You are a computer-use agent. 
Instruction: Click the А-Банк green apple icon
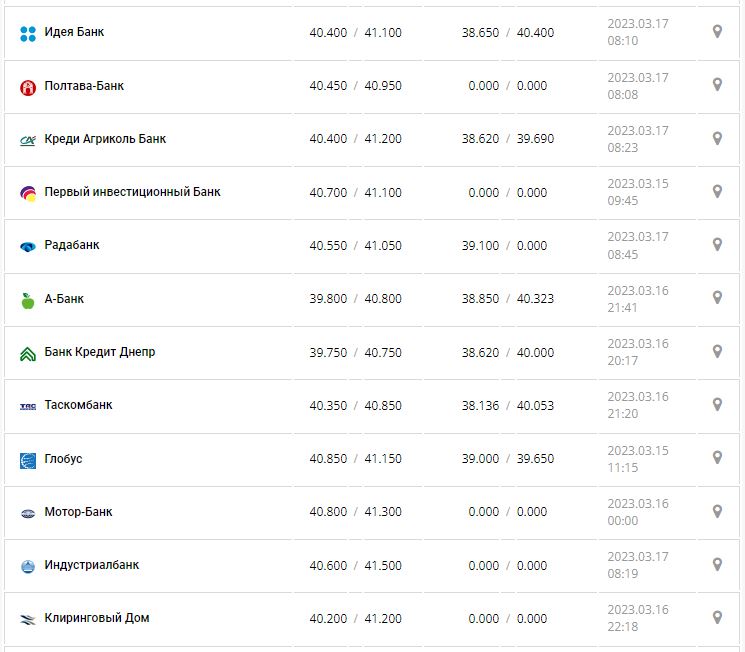(28, 299)
